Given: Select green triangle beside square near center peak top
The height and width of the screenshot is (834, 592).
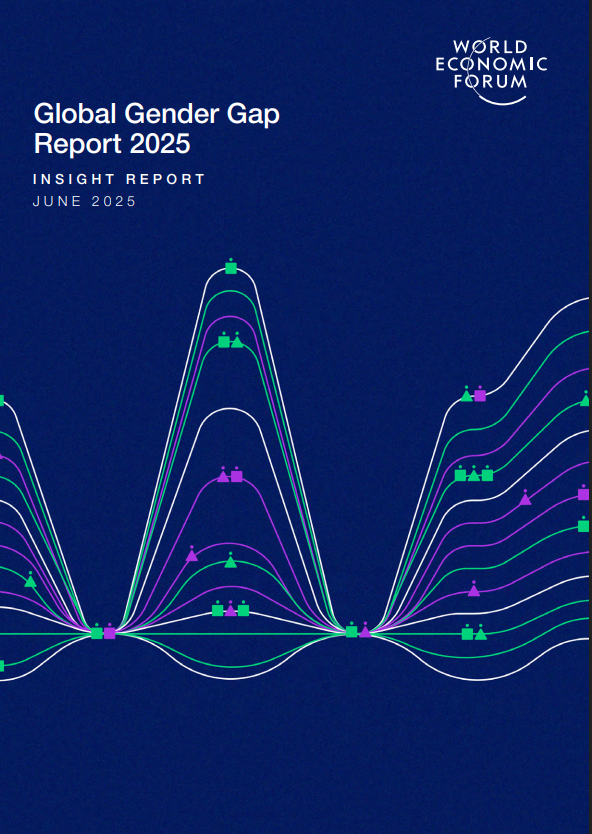Looking at the screenshot, I should [x=237, y=342].
